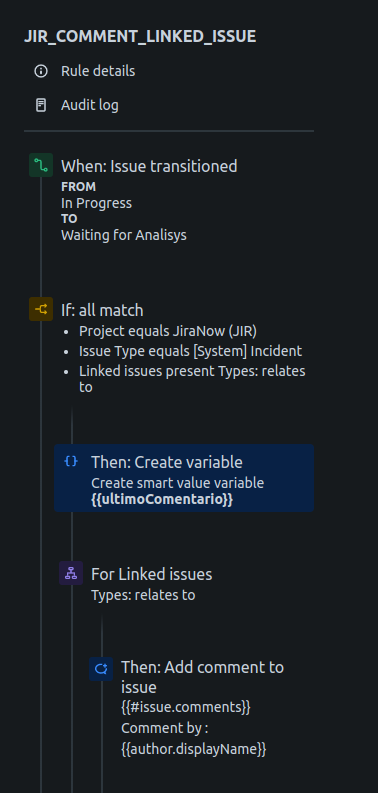Click the Project equals JiraNow (JIR) condition
378x793 pixels.
click(x=167, y=331)
